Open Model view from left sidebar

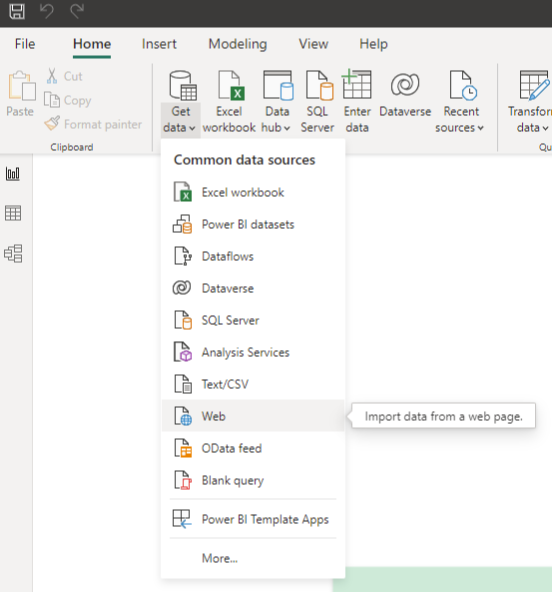13,253
